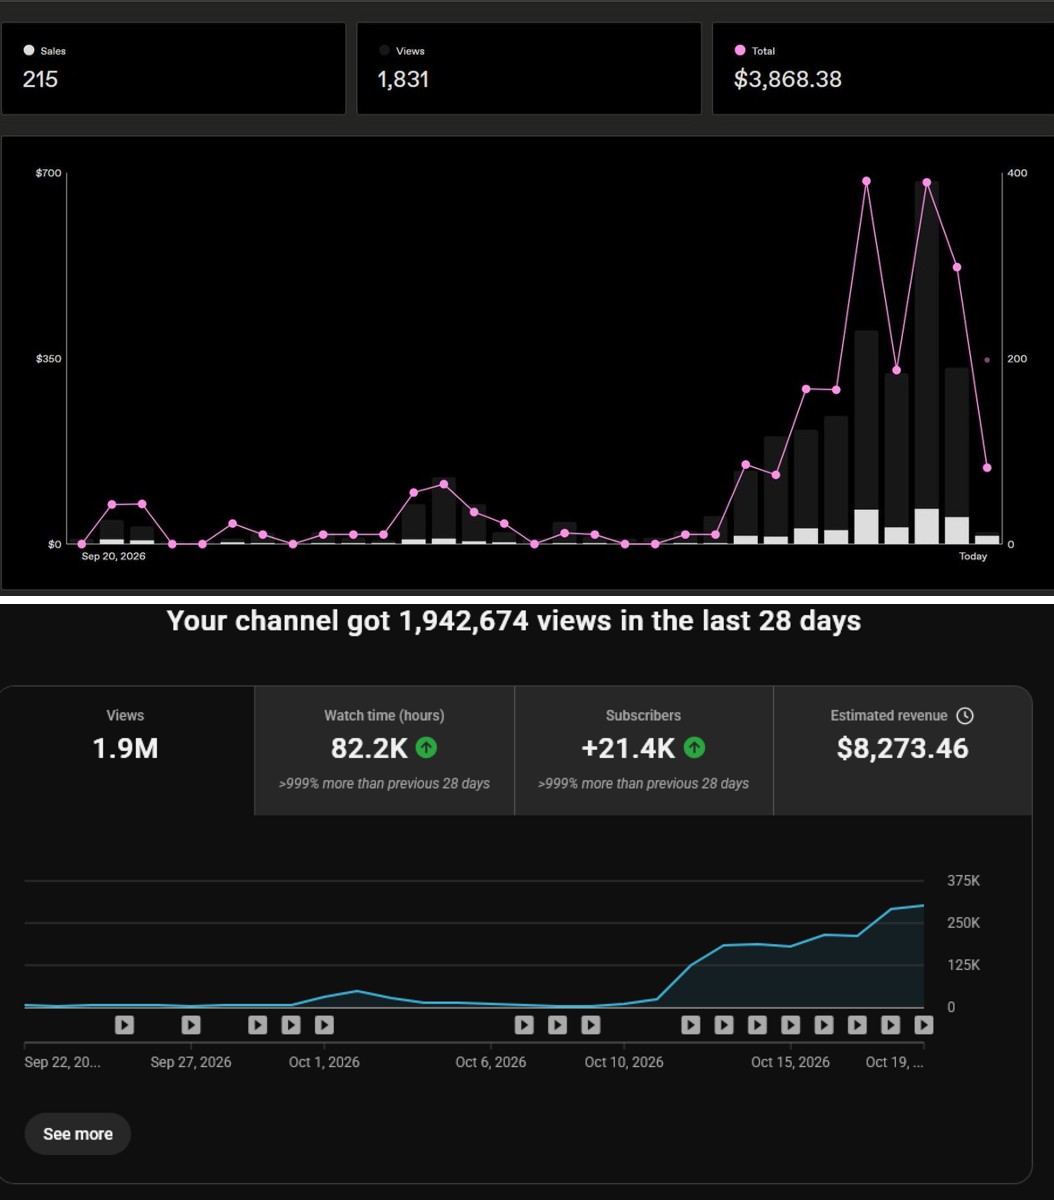Click the pink data point above Today
The height and width of the screenshot is (1200, 1054).
(987, 467)
